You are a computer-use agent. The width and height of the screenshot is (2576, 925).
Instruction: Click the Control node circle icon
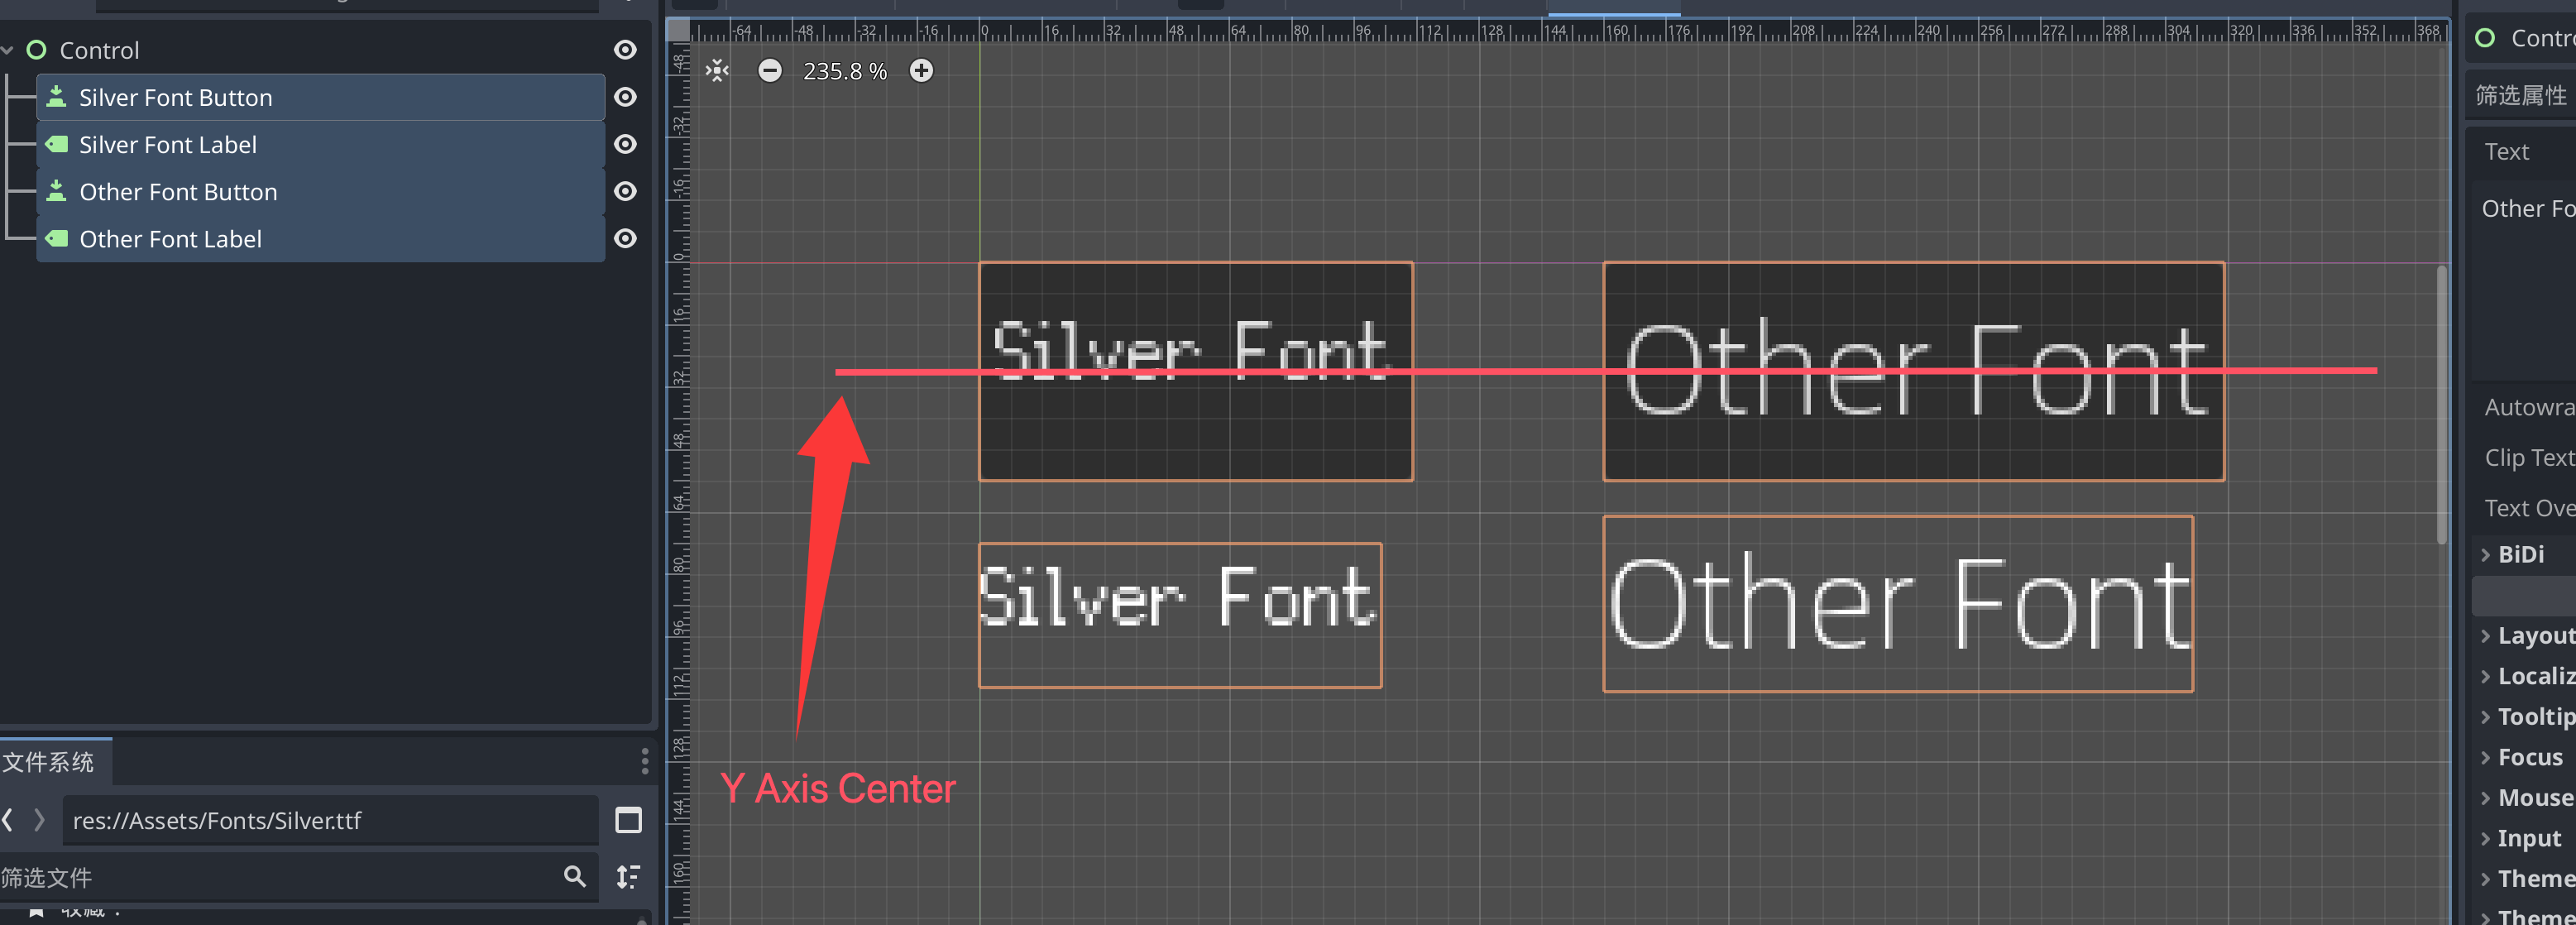(x=37, y=50)
